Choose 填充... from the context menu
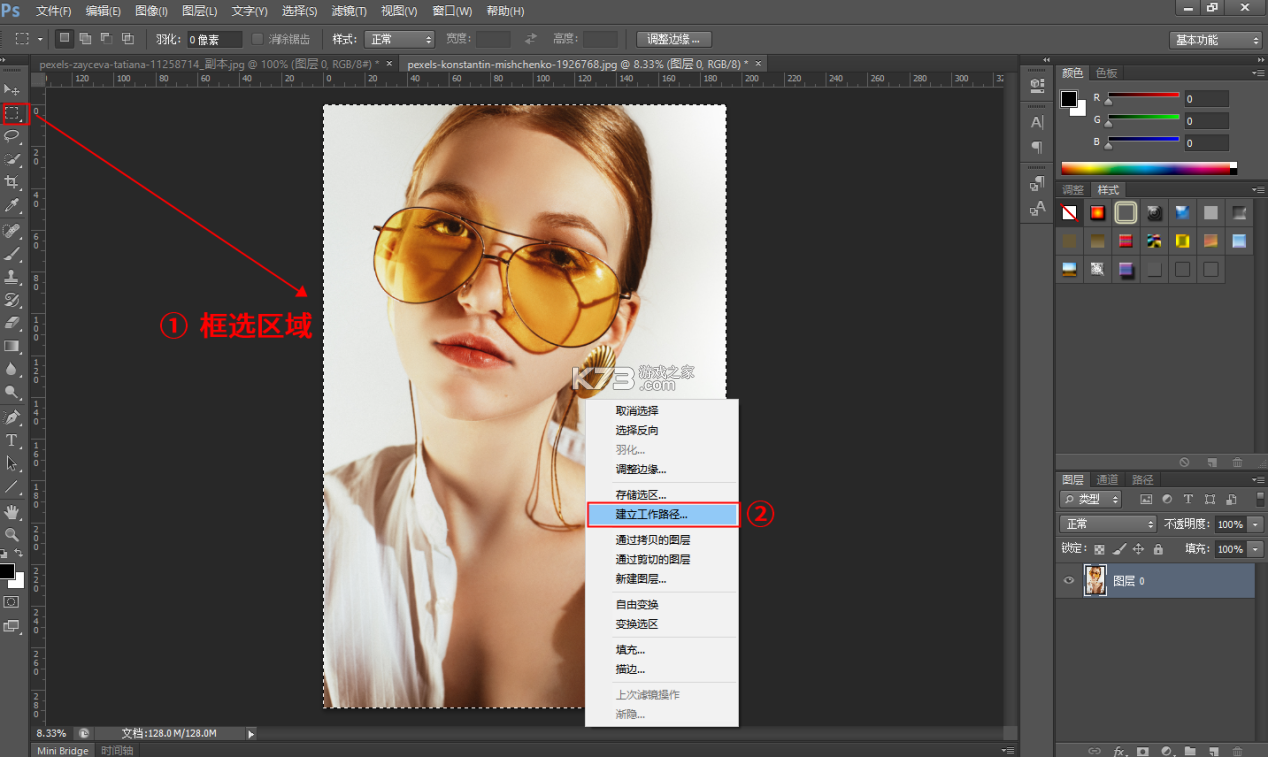 pos(630,650)
